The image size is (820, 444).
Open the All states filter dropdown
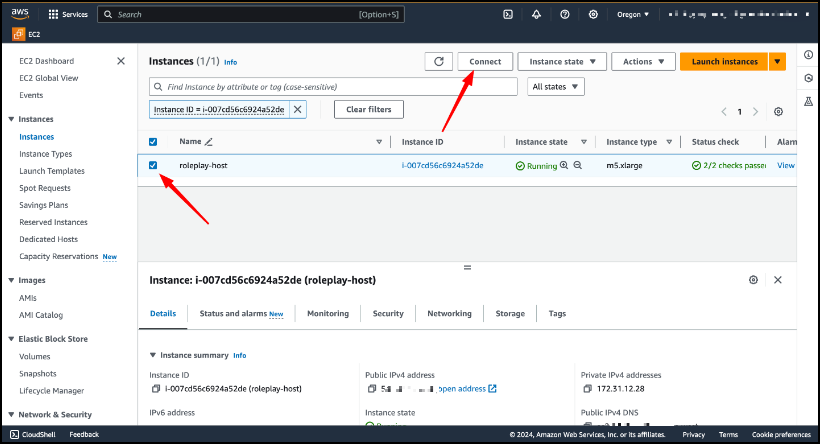[x=555, y=87]
